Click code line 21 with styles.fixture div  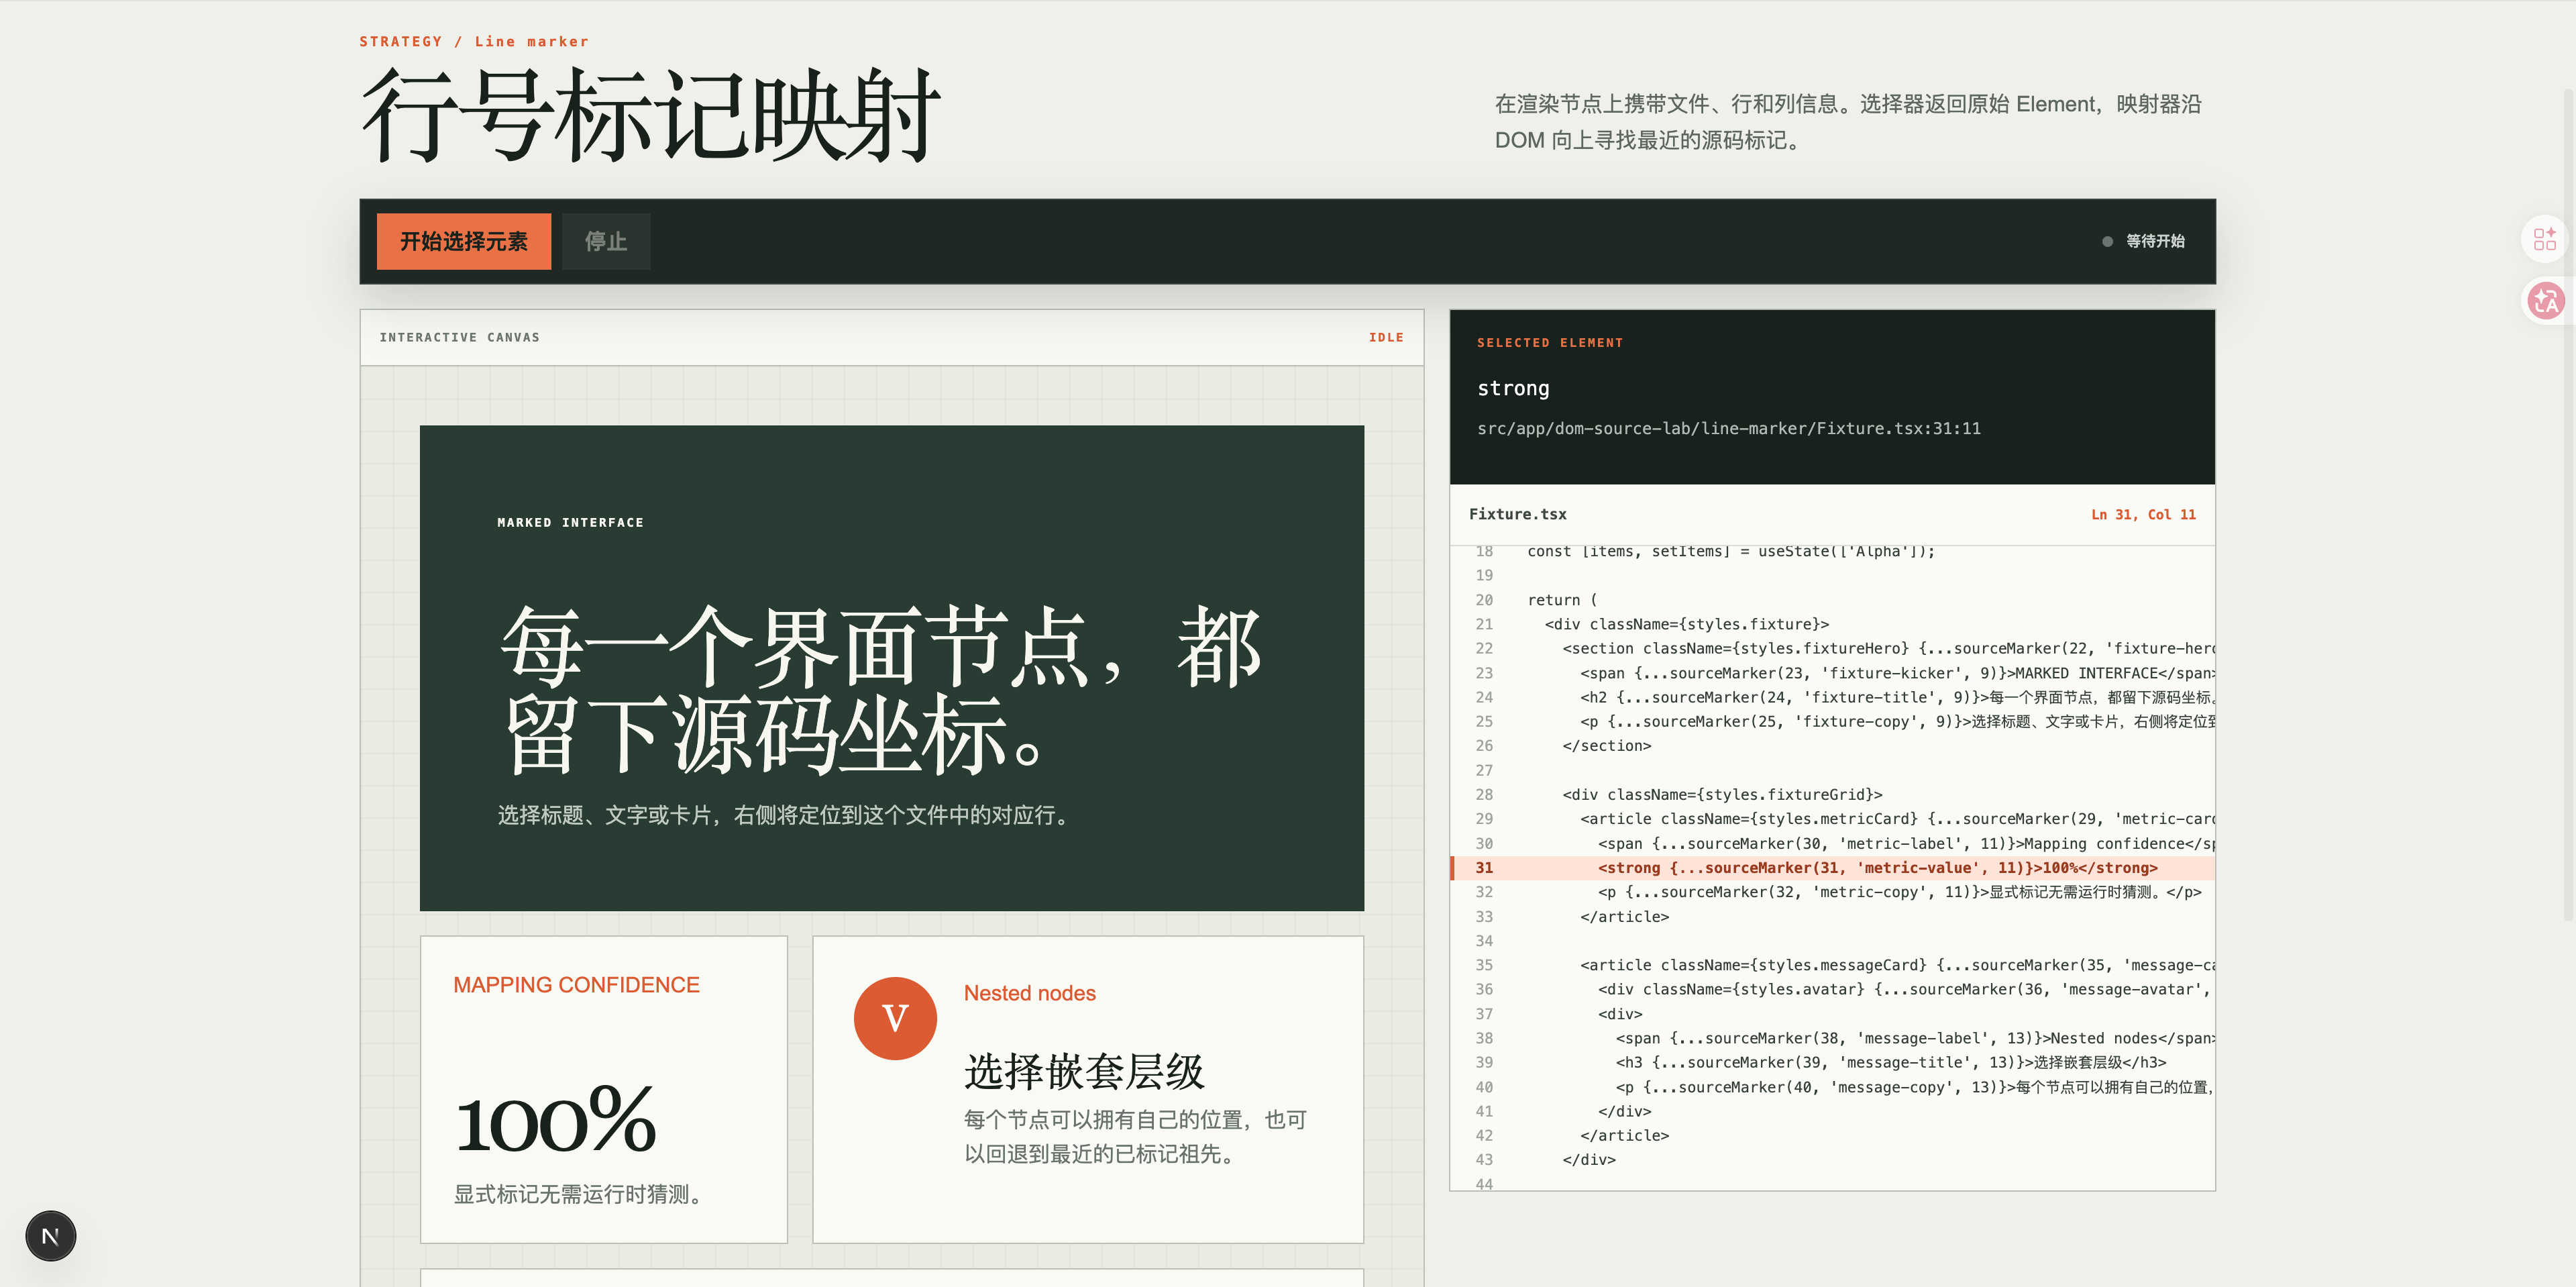tap(1832, 624)
